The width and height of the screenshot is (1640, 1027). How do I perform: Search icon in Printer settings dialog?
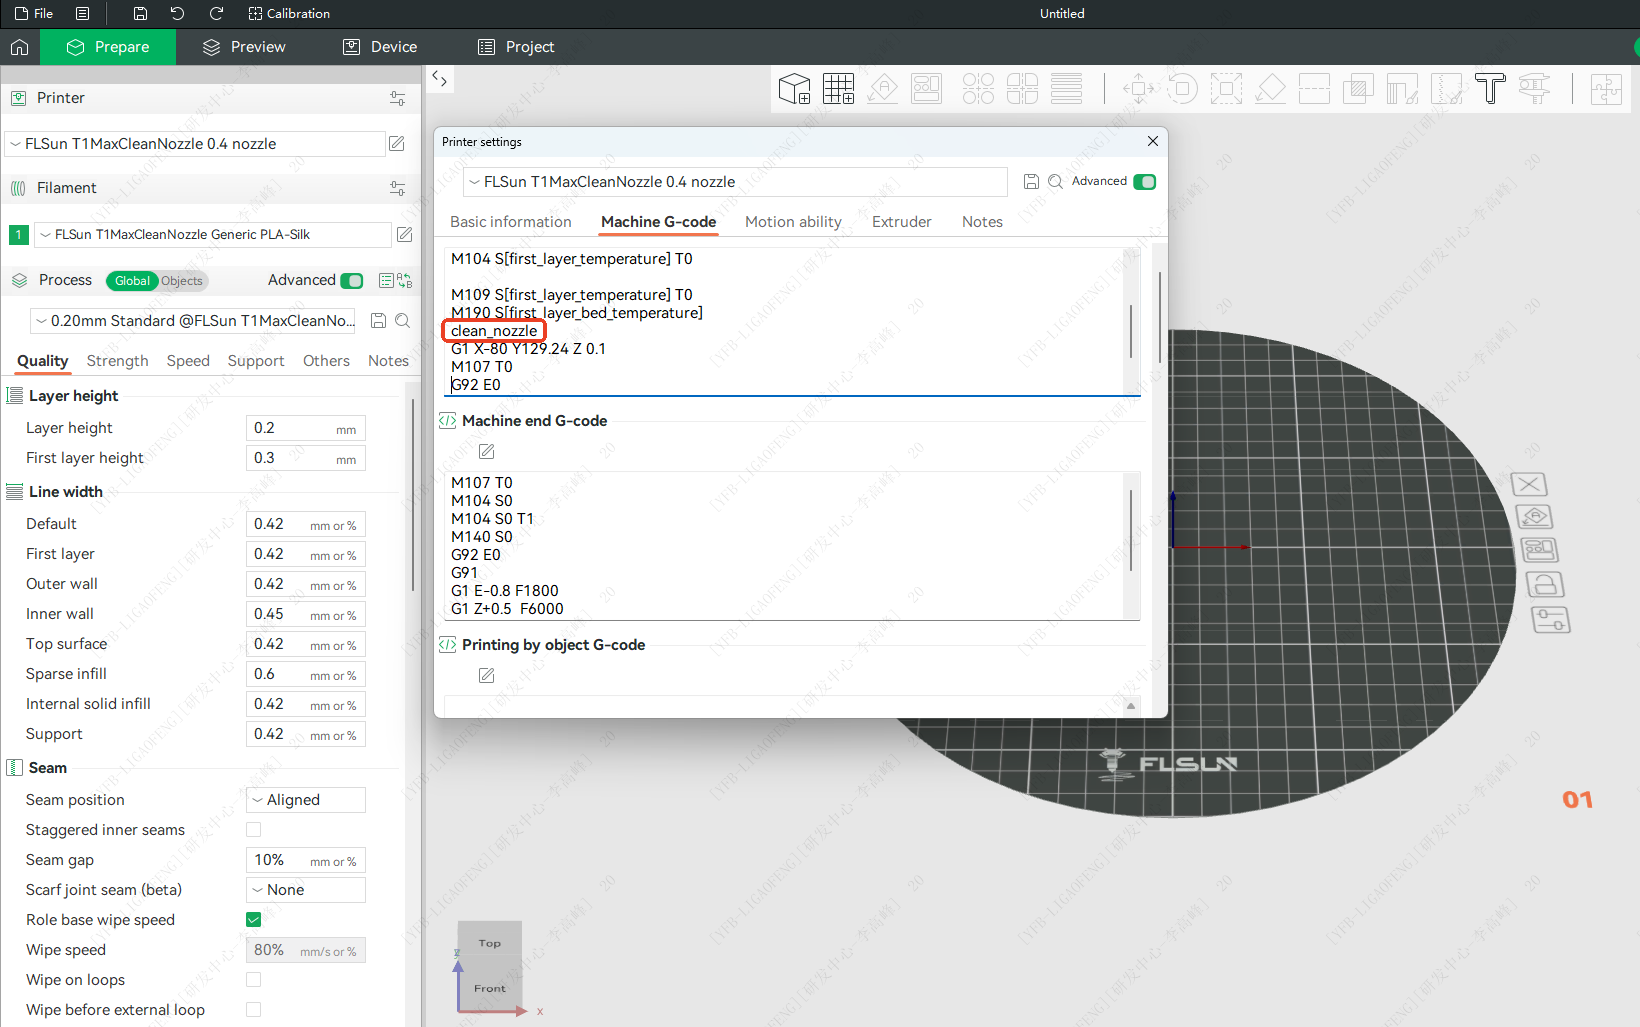tap(1056, 182)
